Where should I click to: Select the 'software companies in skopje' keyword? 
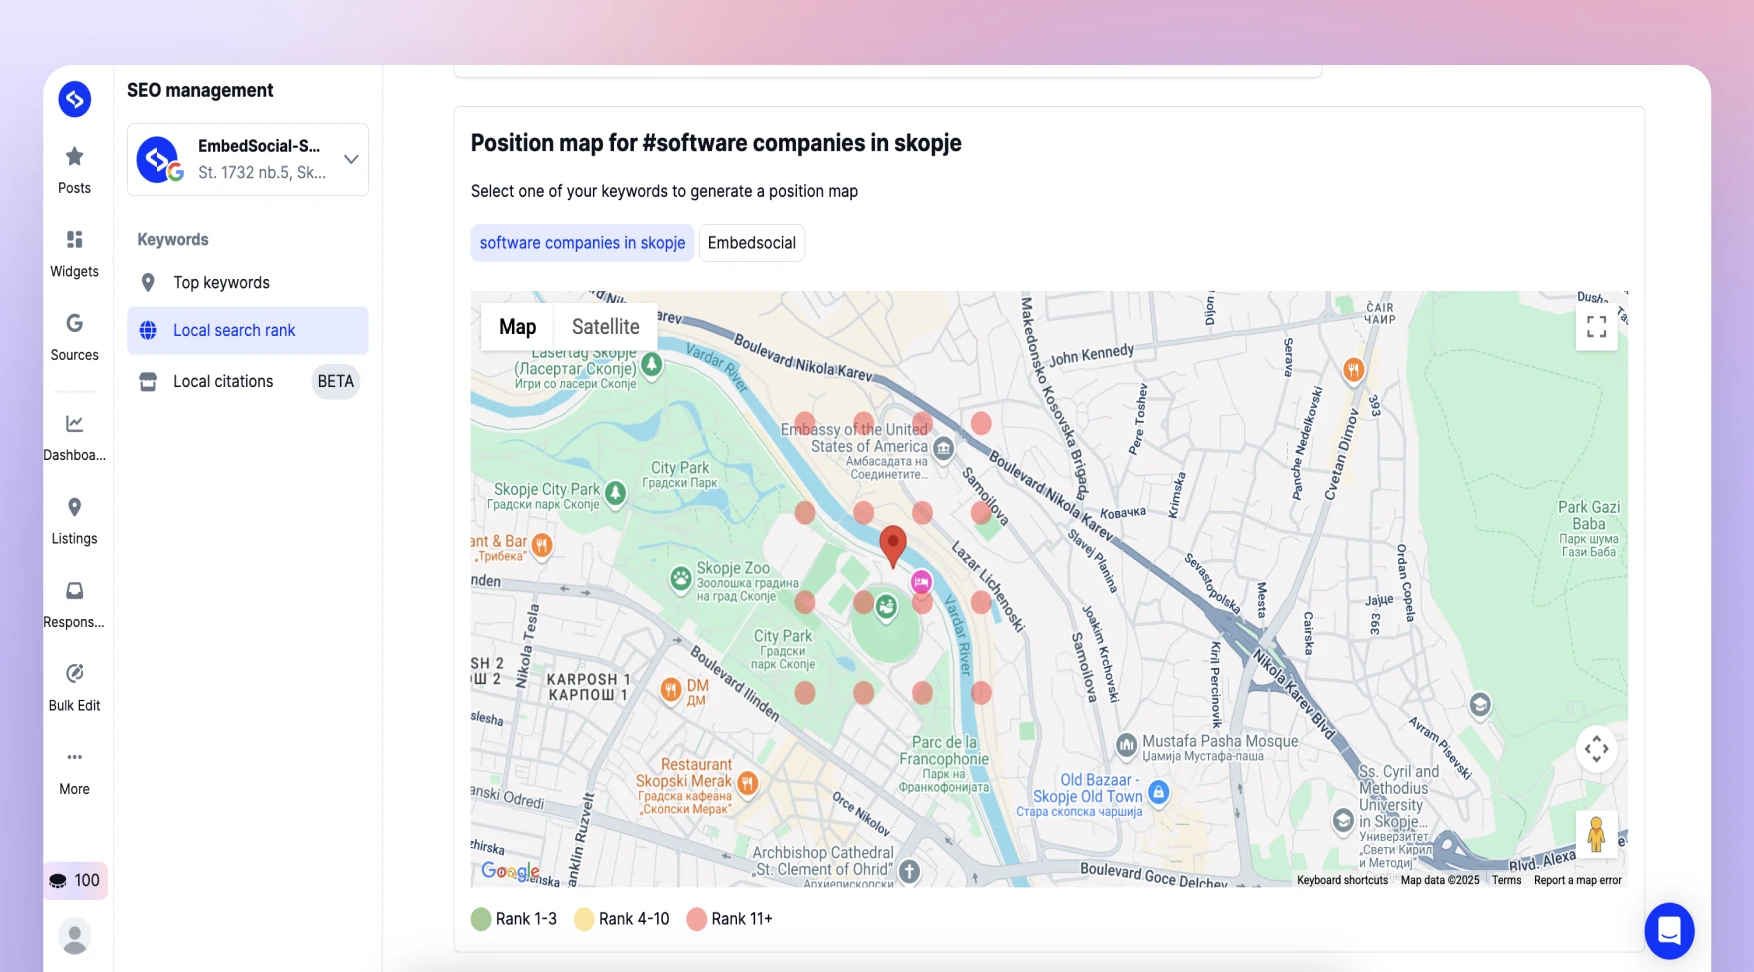(582, 243)
